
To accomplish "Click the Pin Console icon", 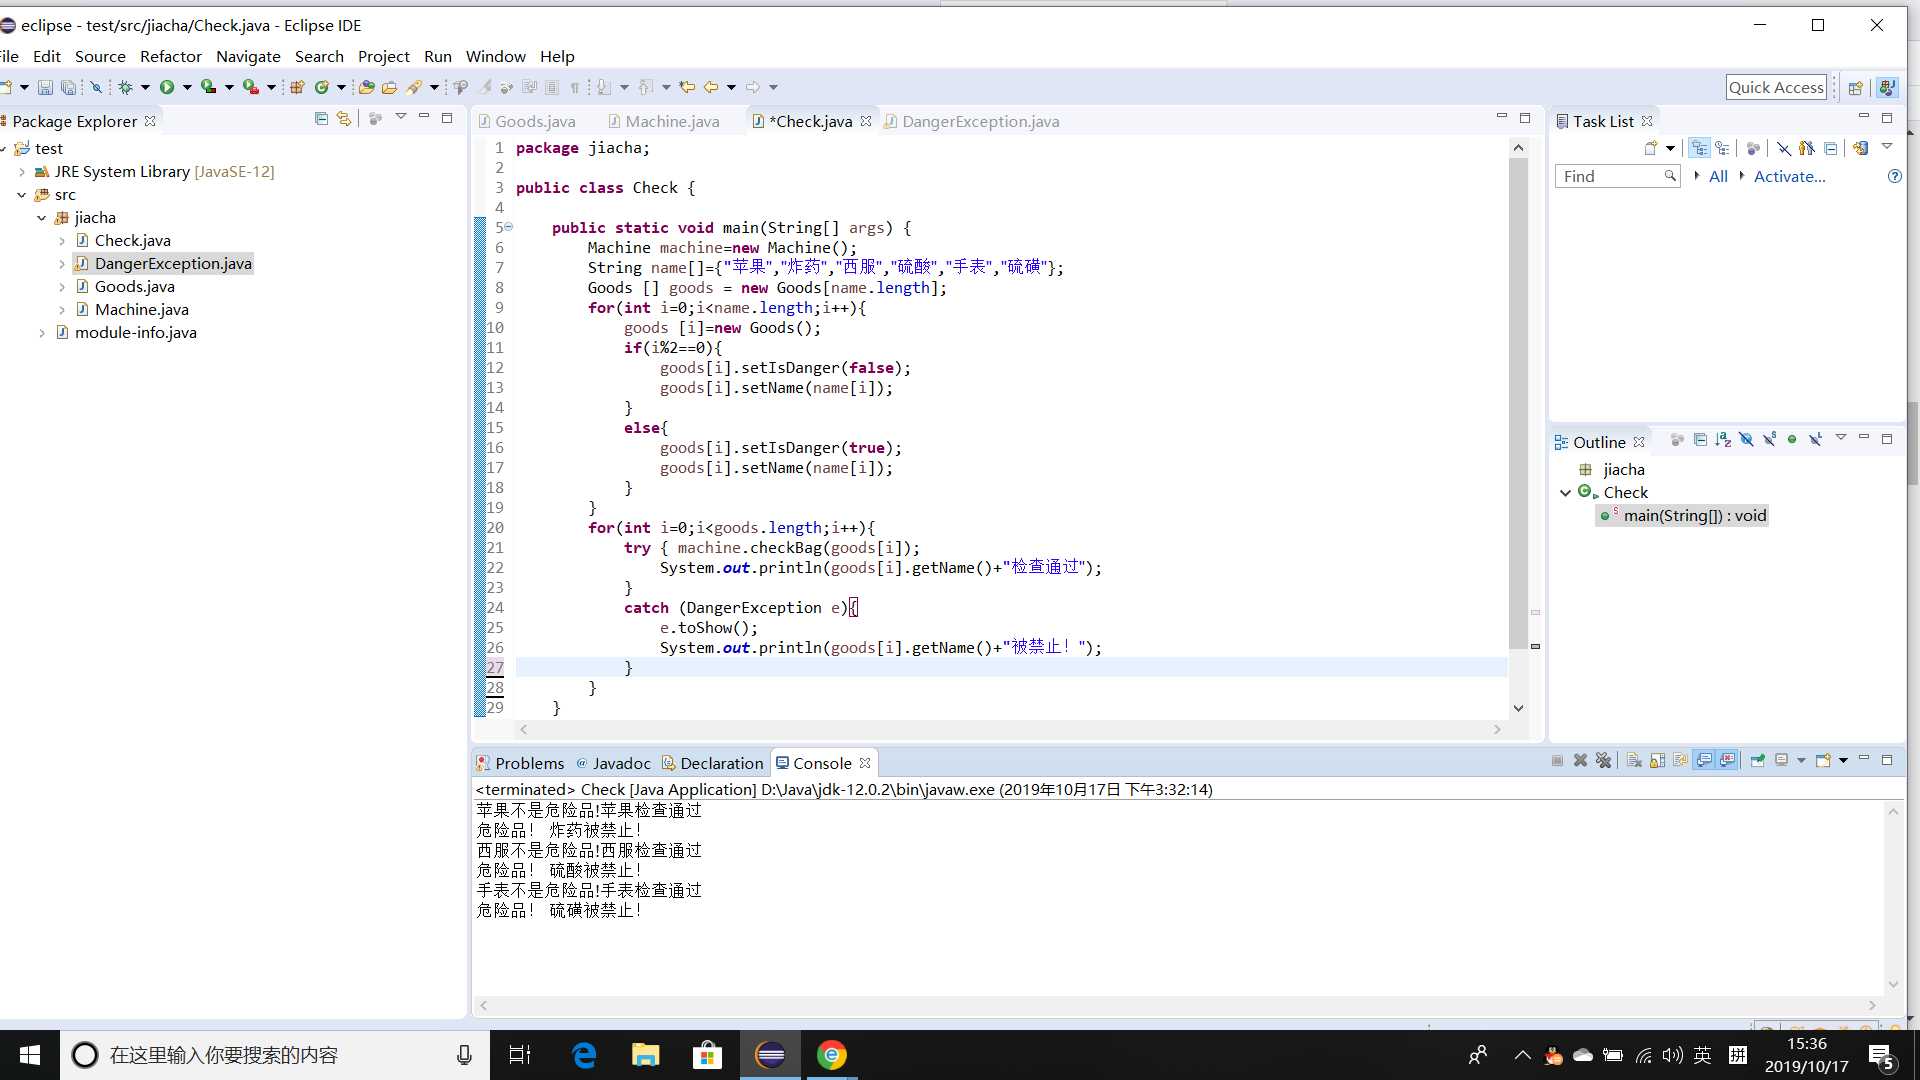I will [1757, 761].
